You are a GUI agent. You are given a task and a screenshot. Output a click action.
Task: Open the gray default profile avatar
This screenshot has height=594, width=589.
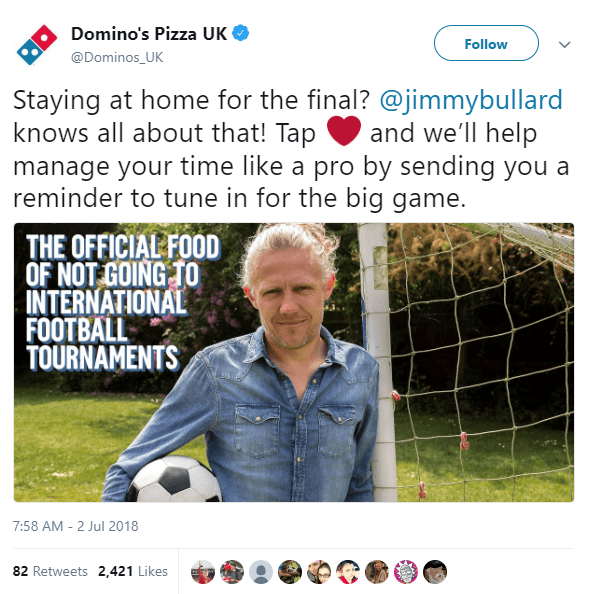click(x=261, y=572)
